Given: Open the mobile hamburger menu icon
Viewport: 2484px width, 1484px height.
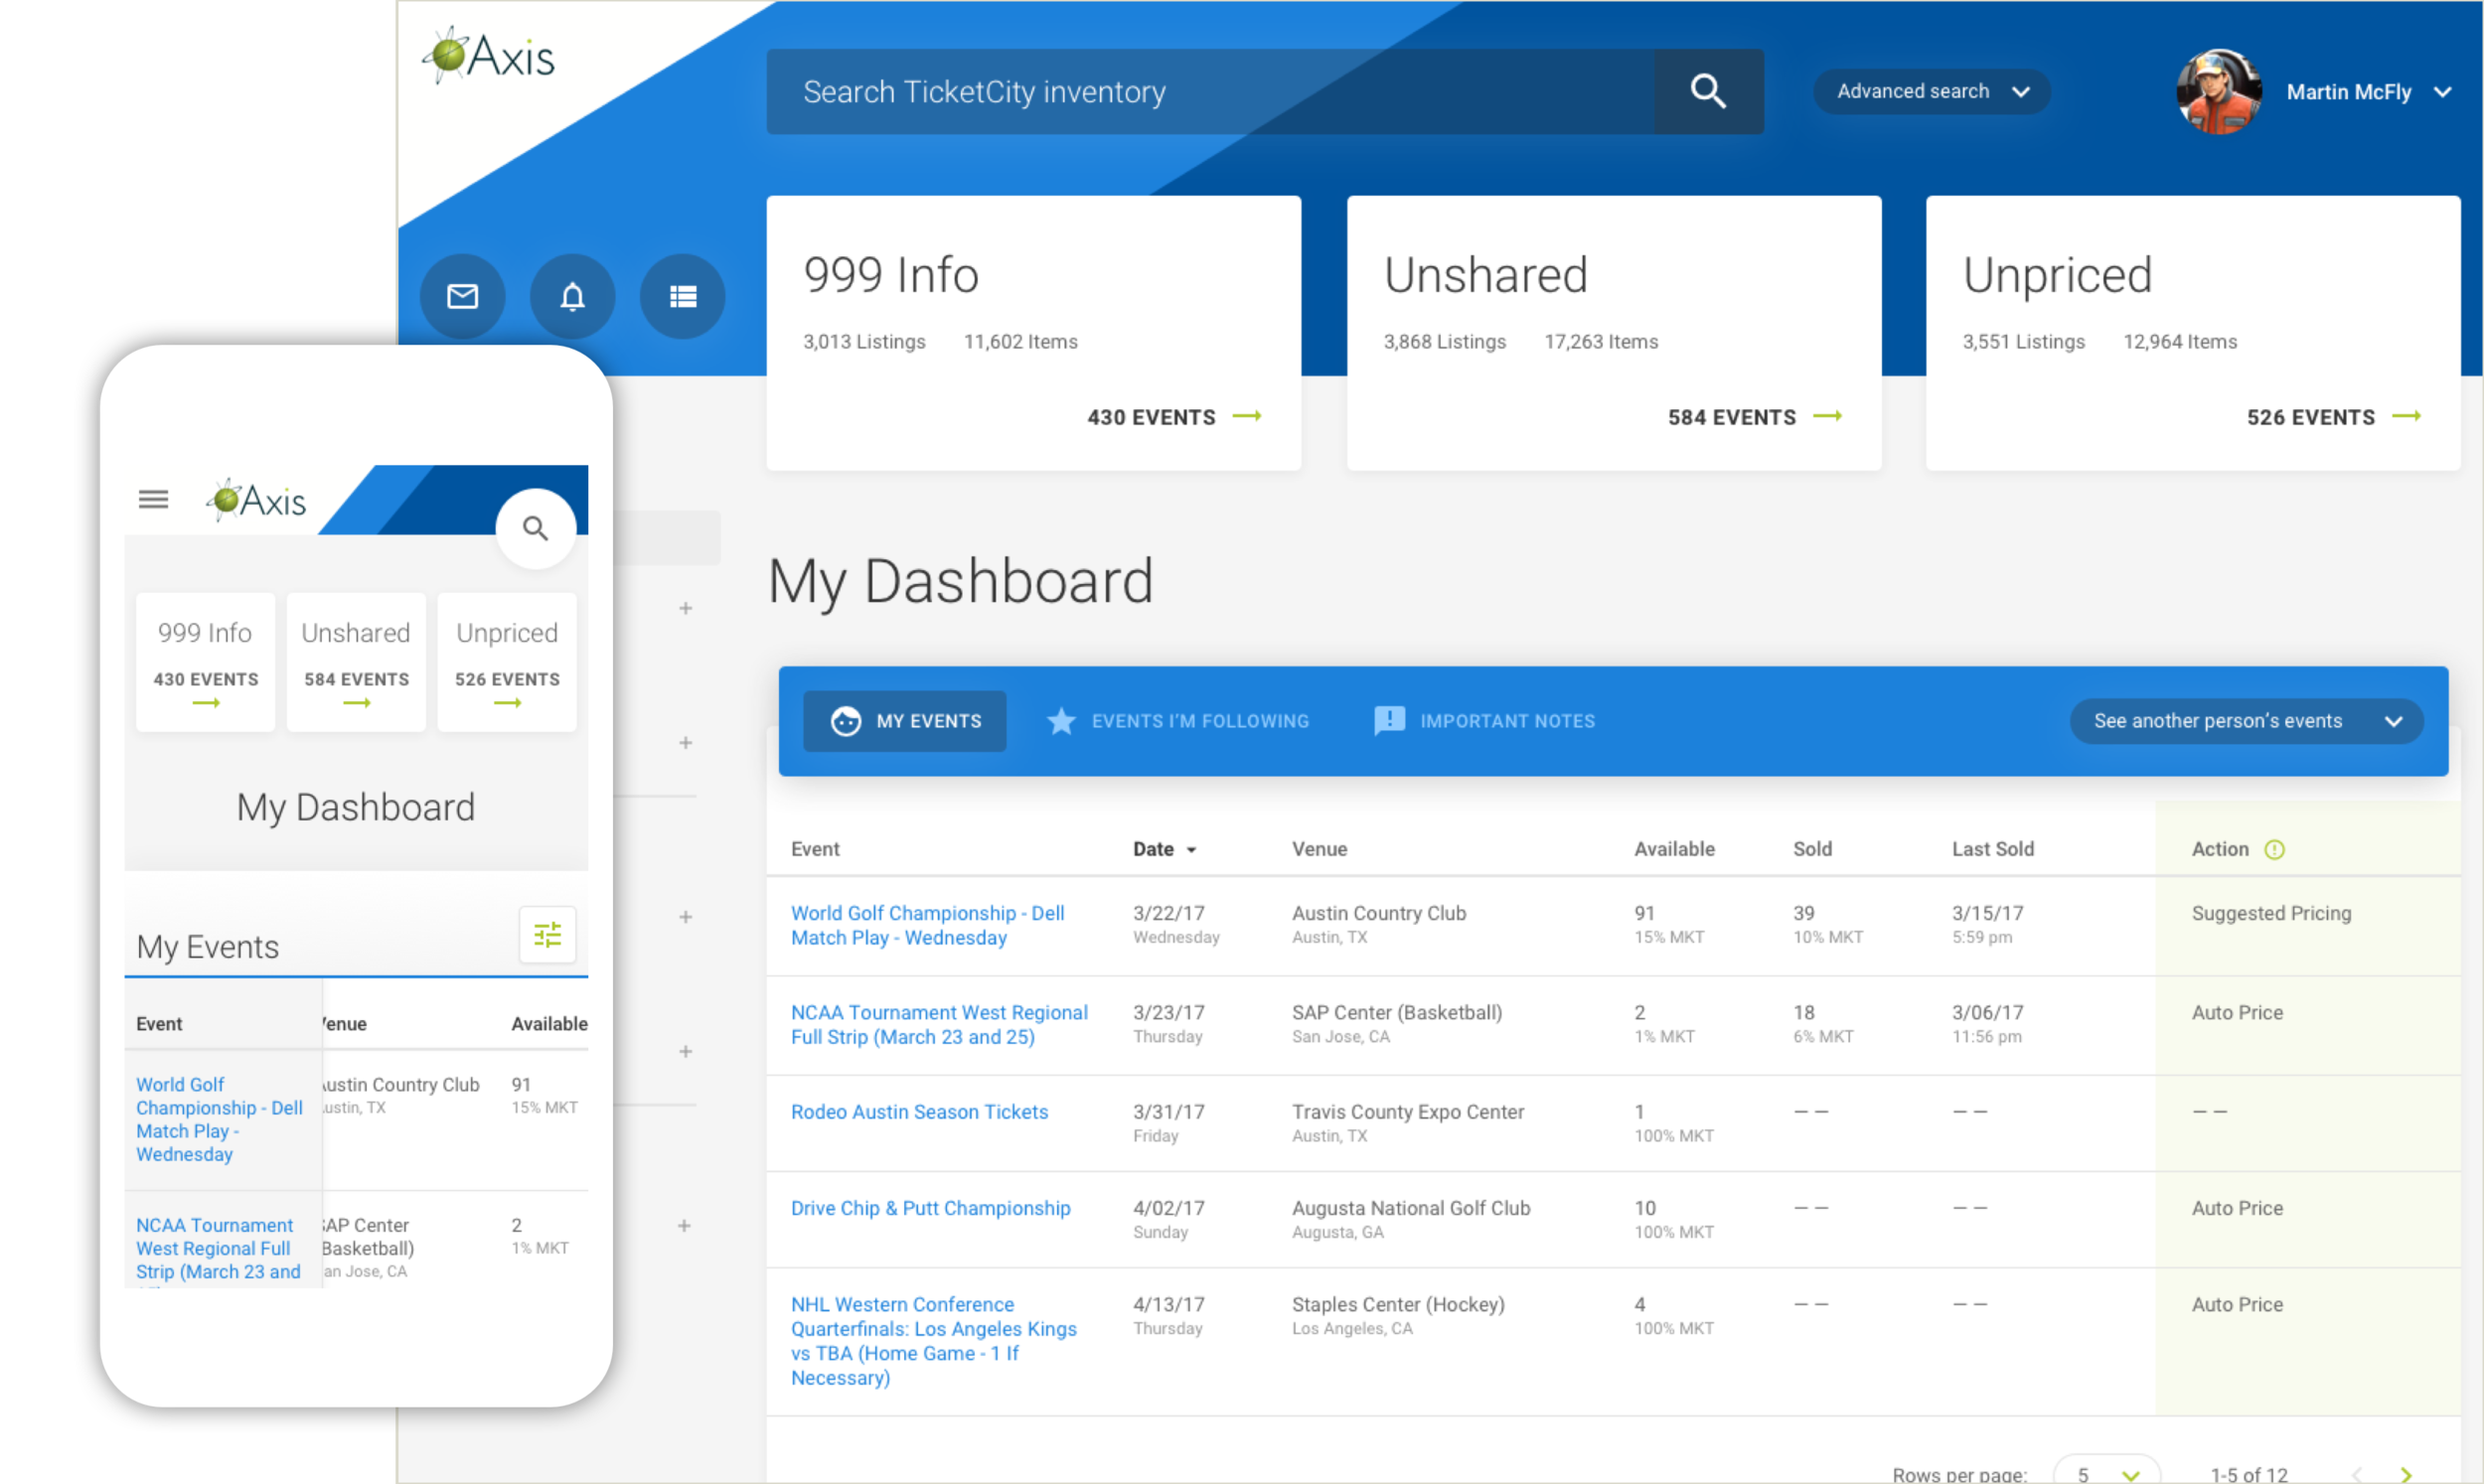Looking at the screenshot, I should pyautogui.click(x=153, y=498).
